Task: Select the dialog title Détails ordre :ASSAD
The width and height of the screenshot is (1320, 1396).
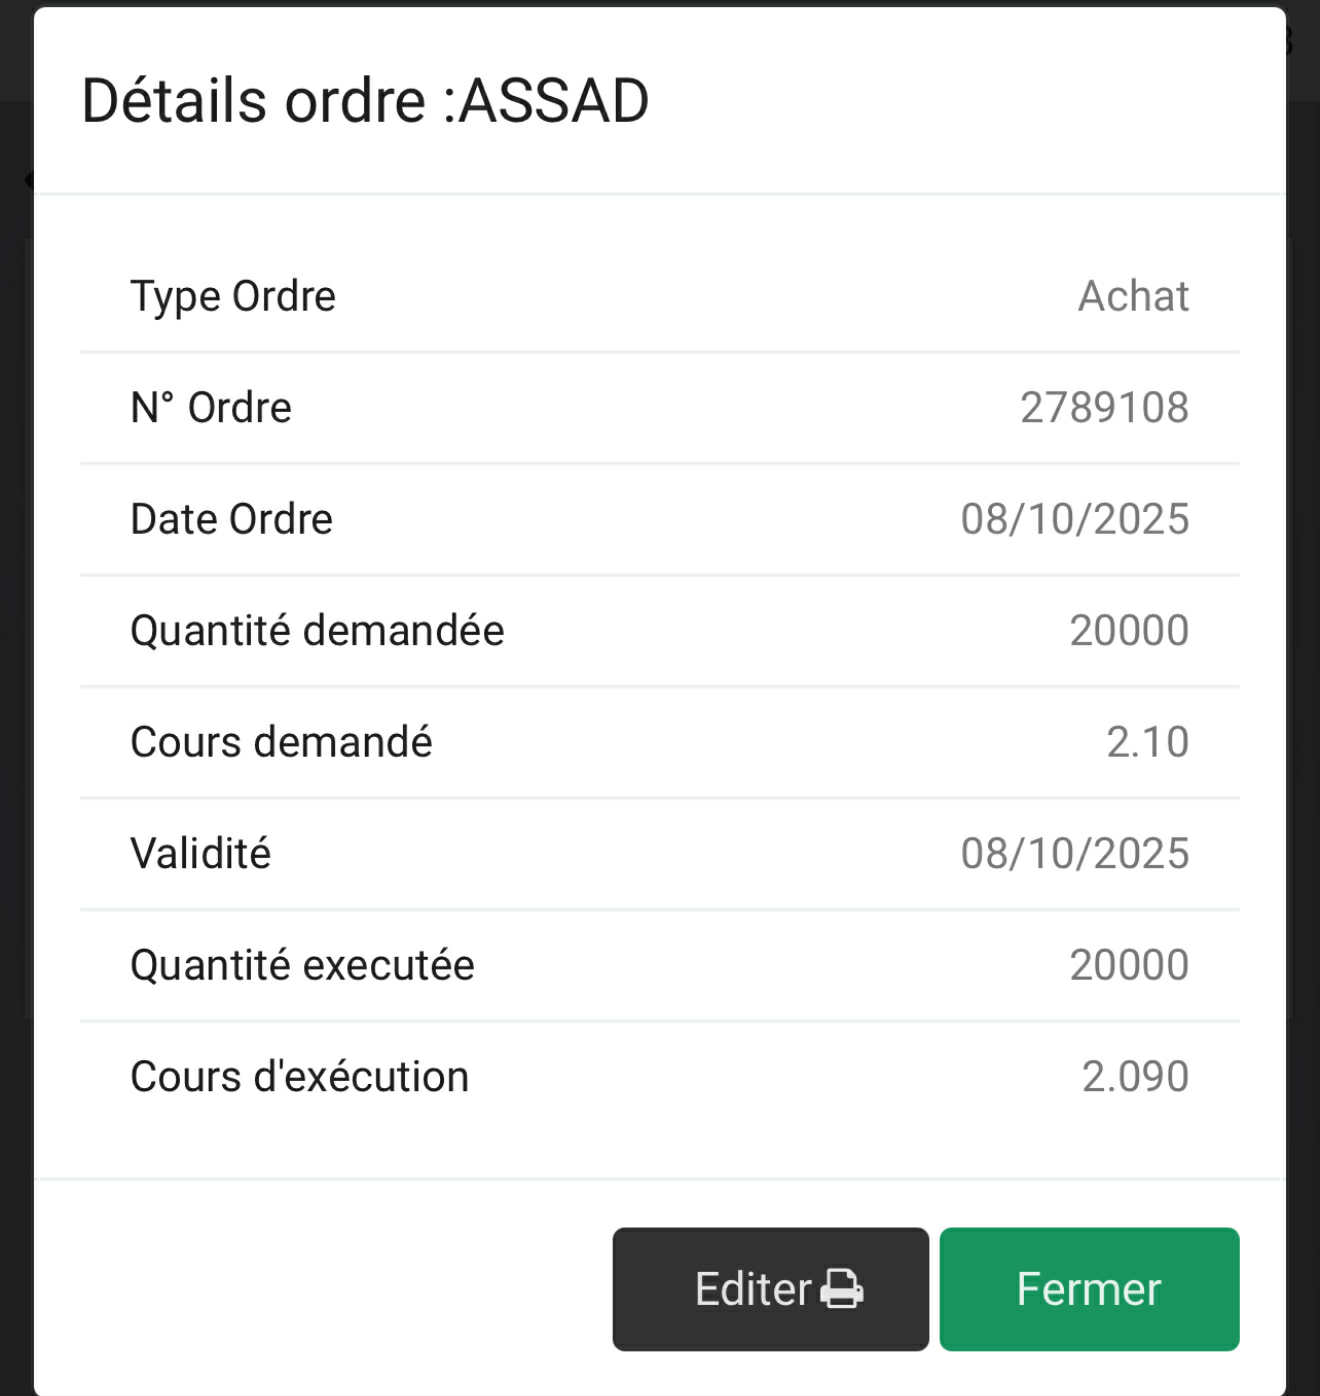Action: pyautogui.click(x=365, y=101)
